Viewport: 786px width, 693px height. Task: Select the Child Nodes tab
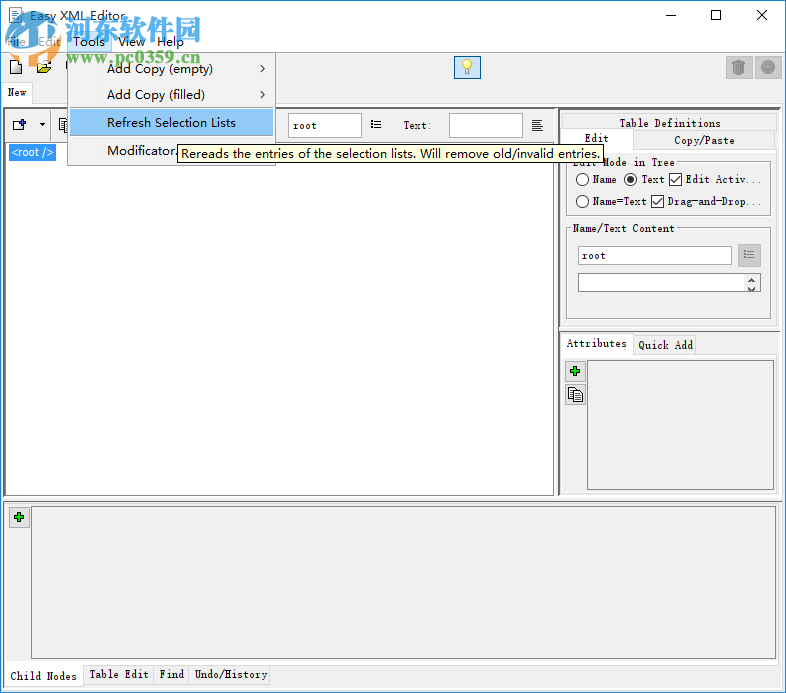[x=44, y=676]
